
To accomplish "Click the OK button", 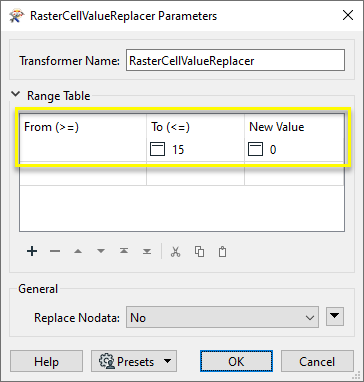I will 236,361.
